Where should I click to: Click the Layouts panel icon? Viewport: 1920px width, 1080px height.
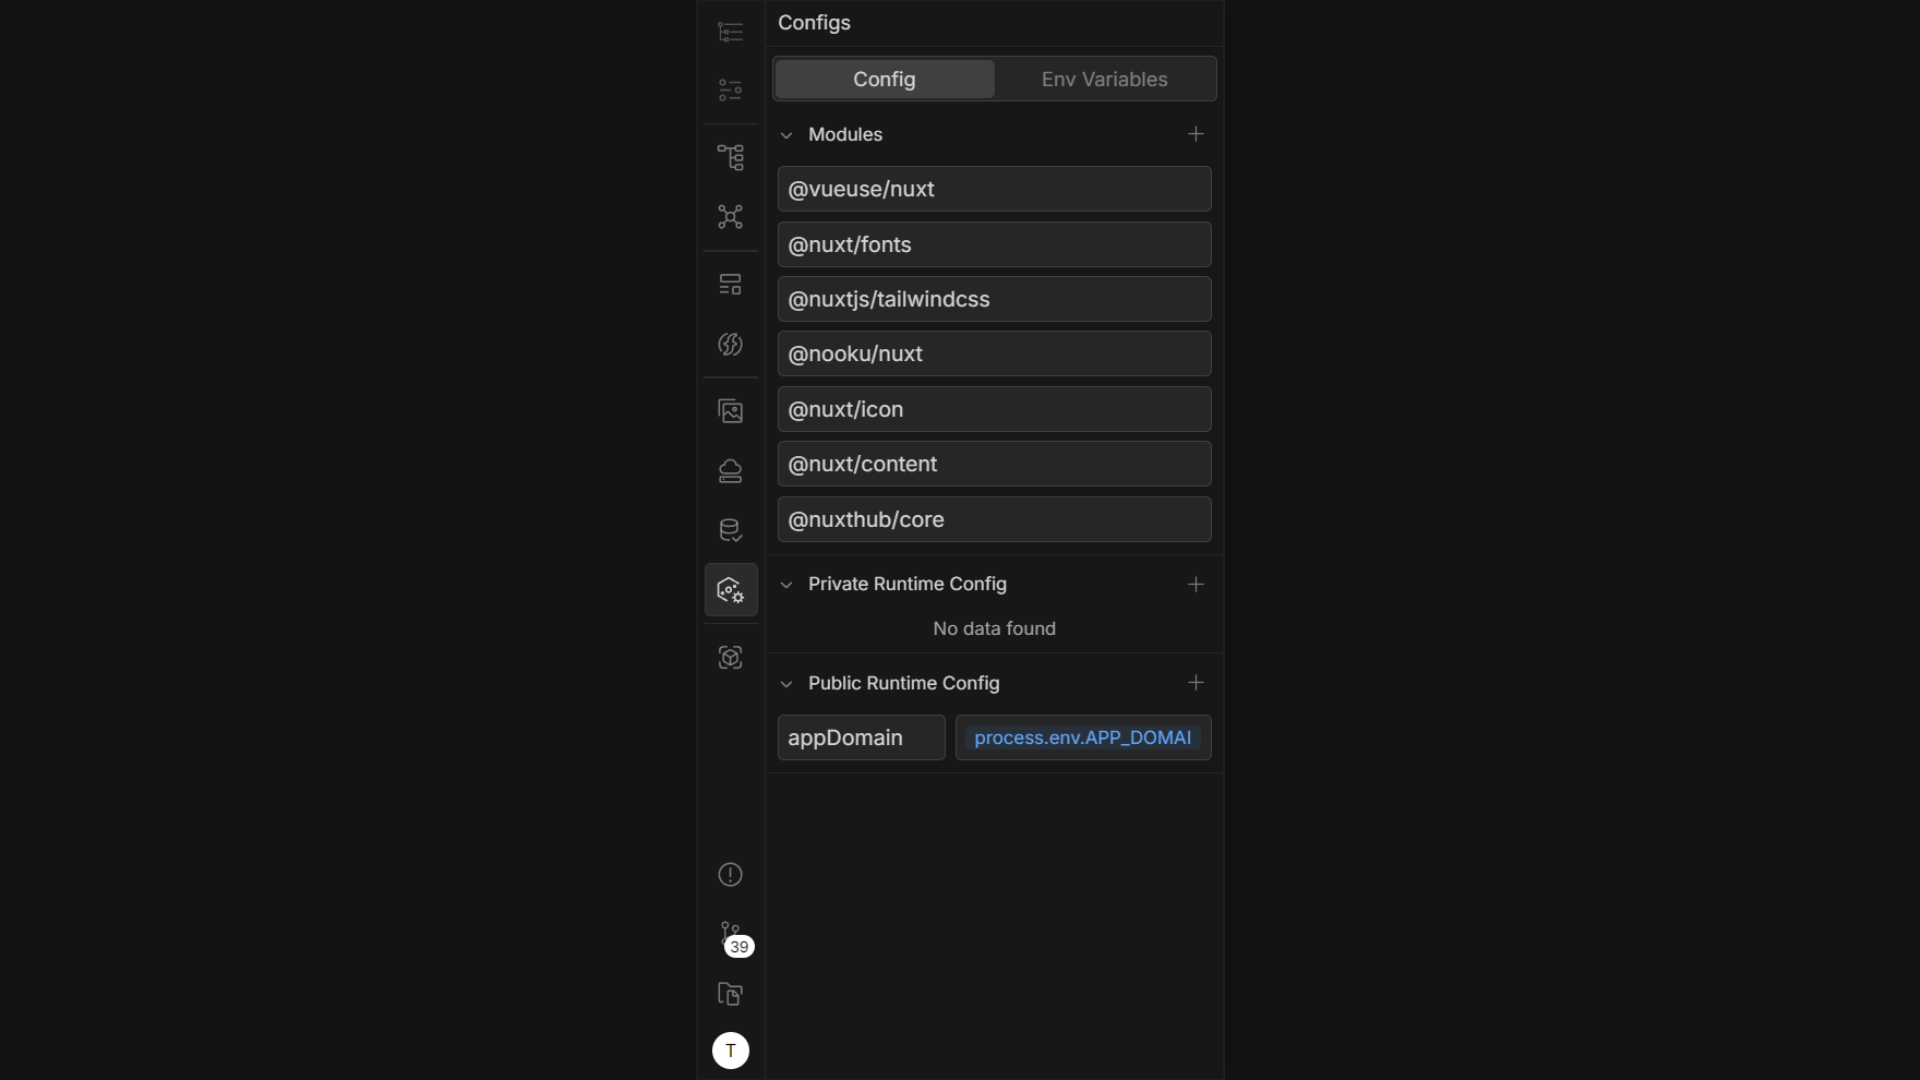731,284
